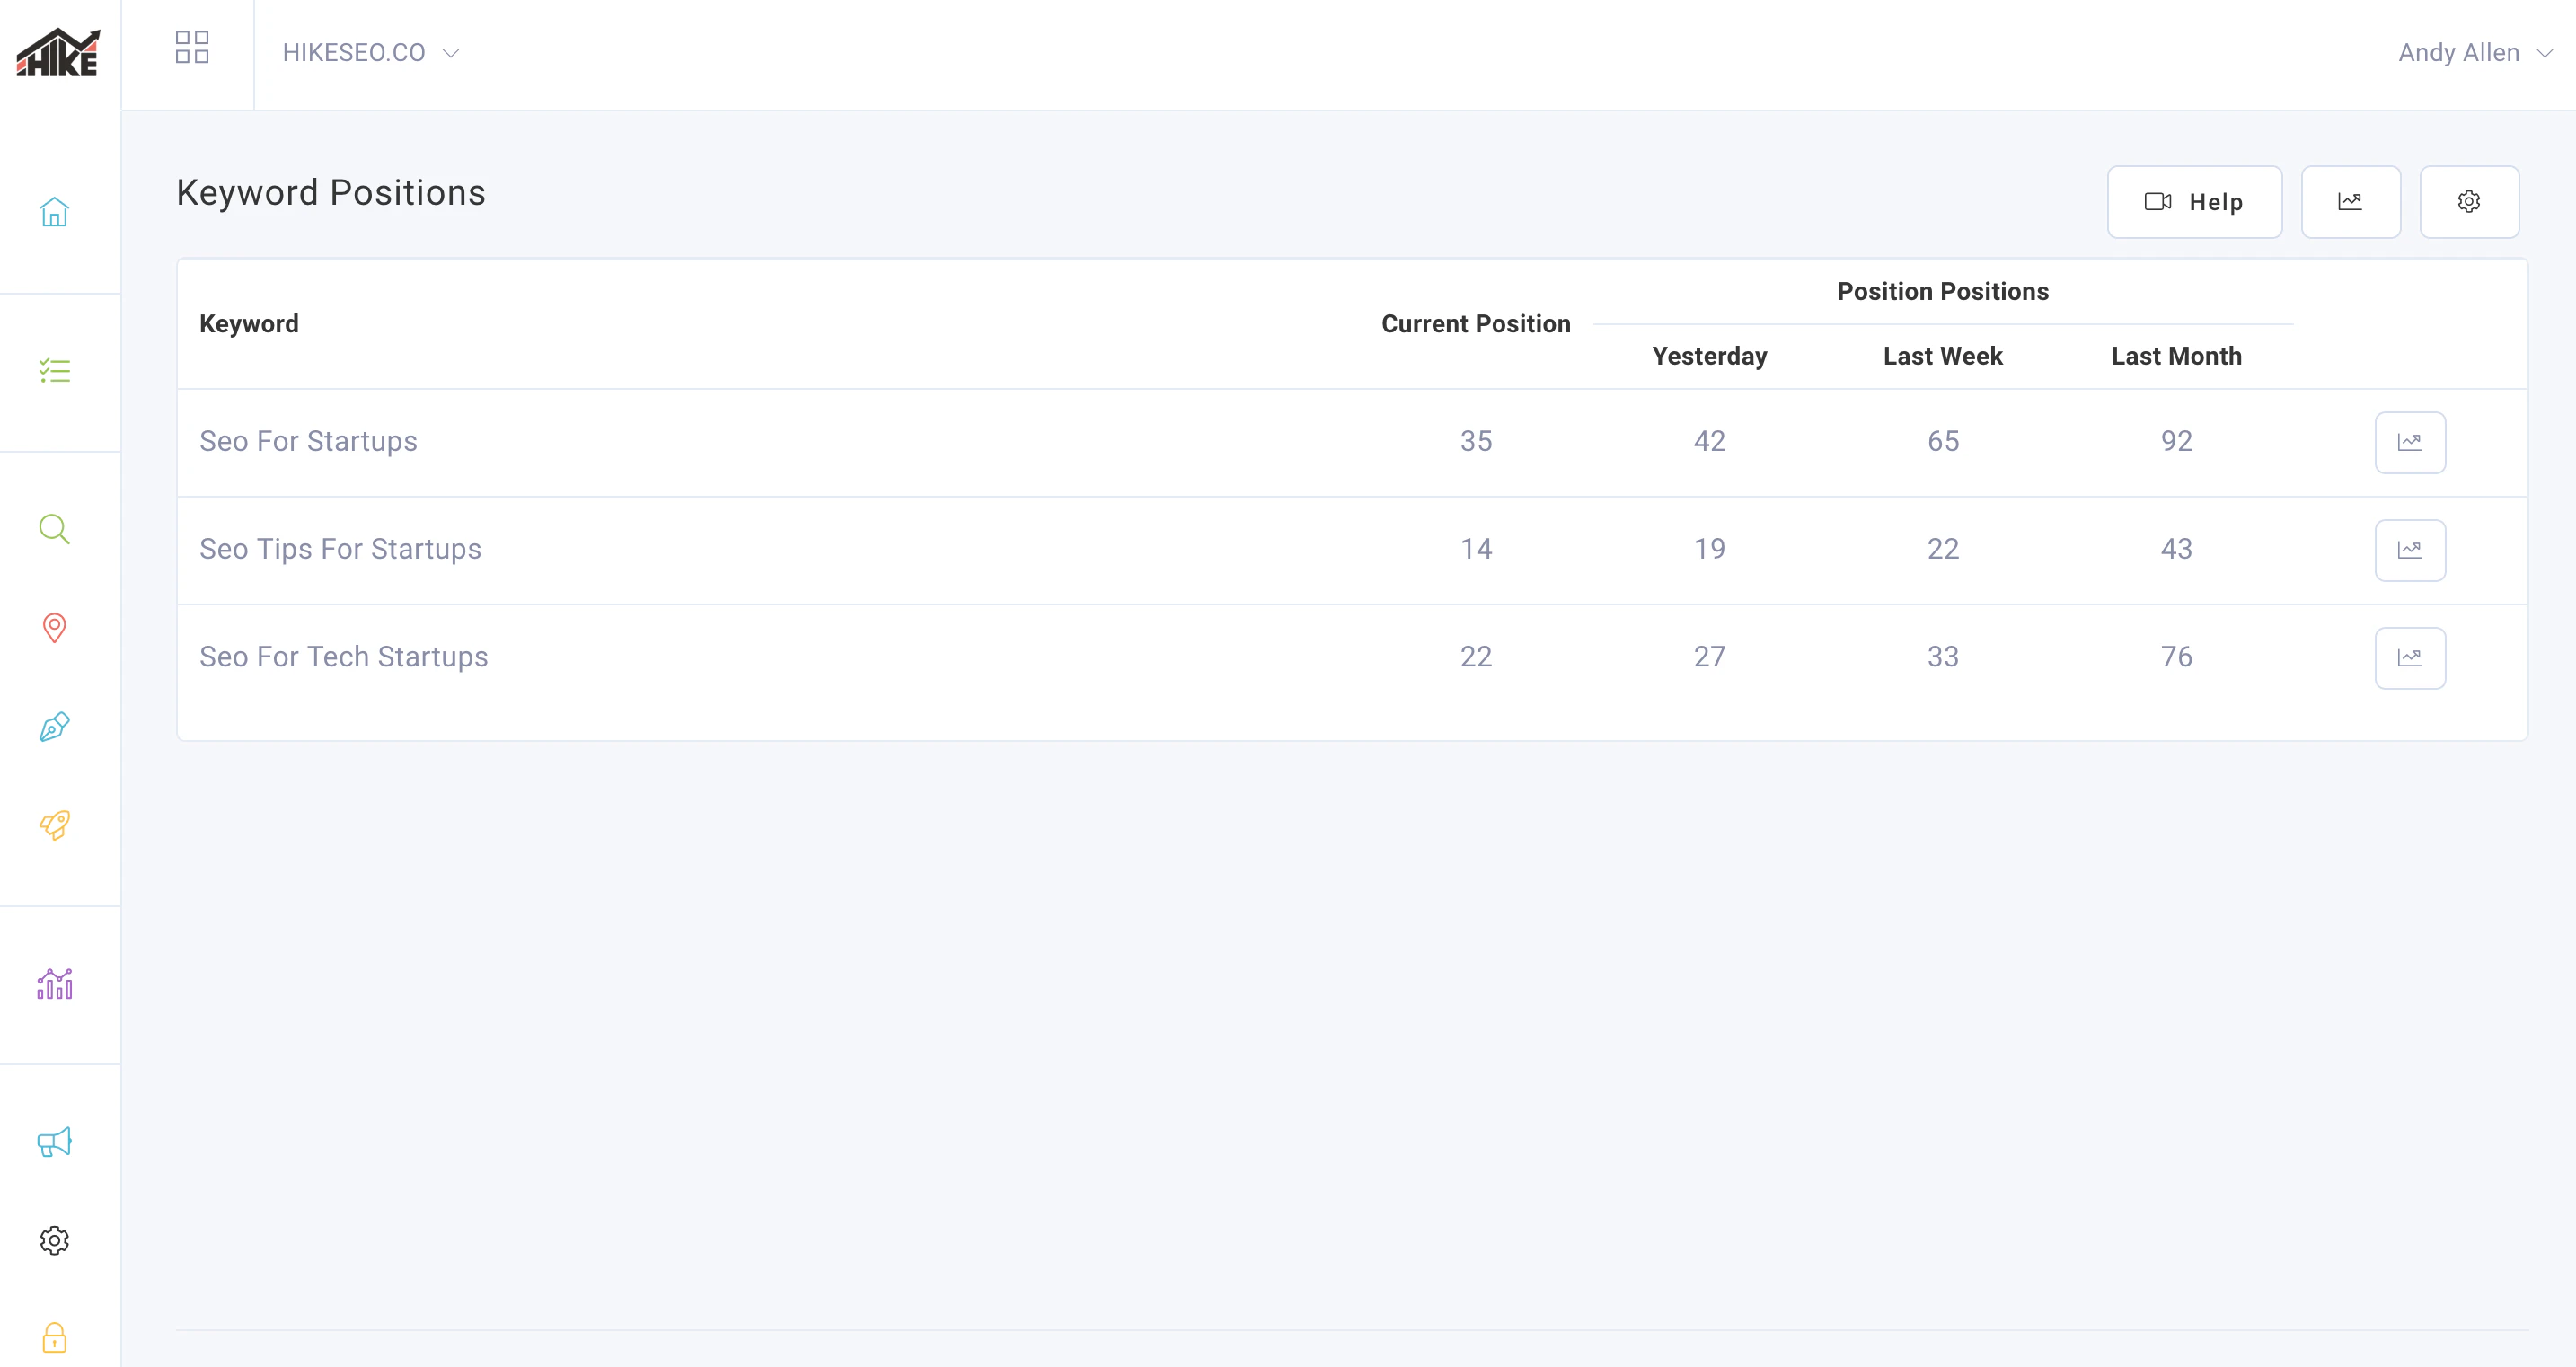View chart for Seo For Startups row
The height and width of the screenshot is (1367, 2576).
tap(2409, 442)
